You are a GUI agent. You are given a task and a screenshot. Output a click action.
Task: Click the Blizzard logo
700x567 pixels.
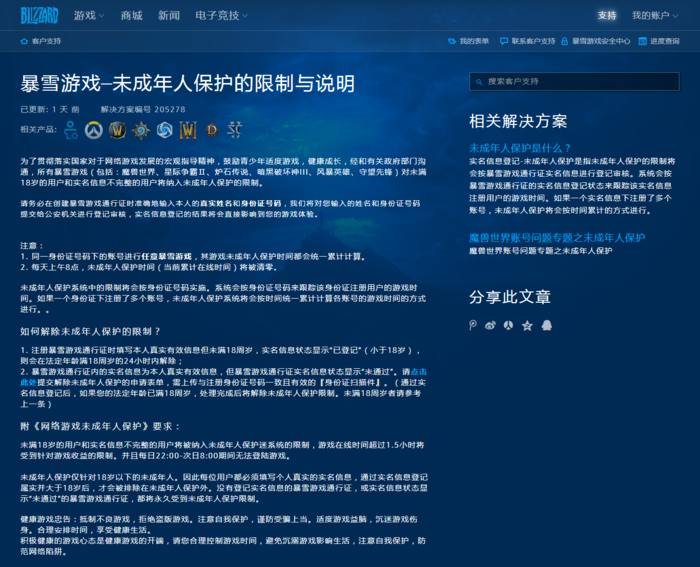[39, 16]
